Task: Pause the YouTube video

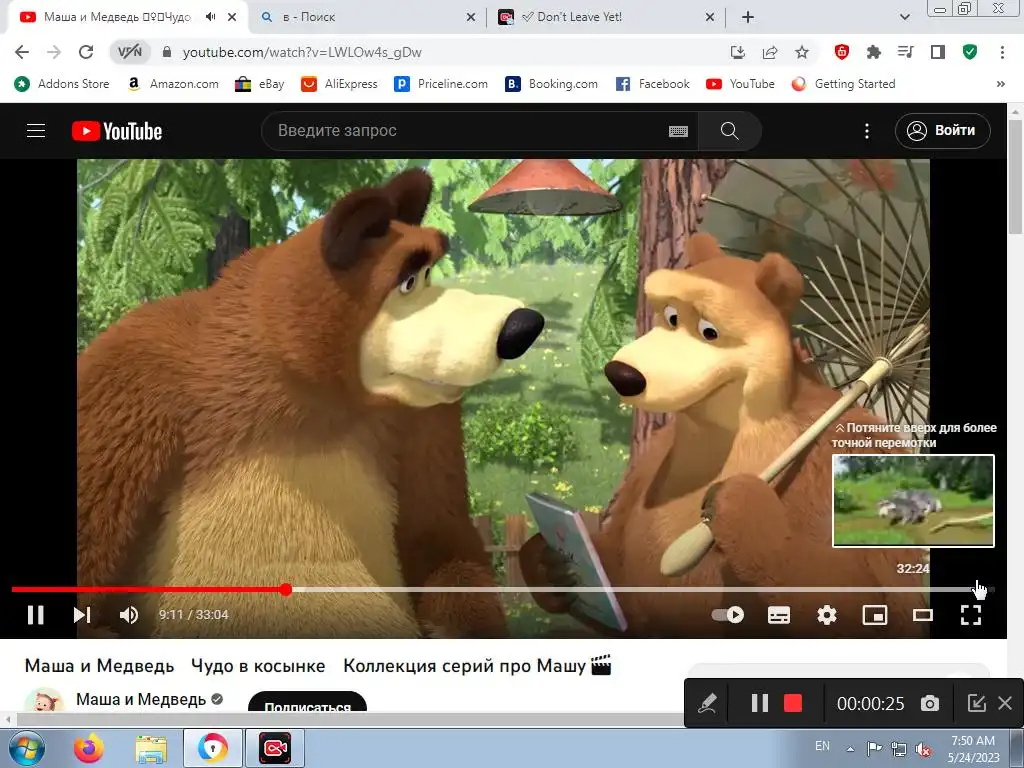Action: 36,615
